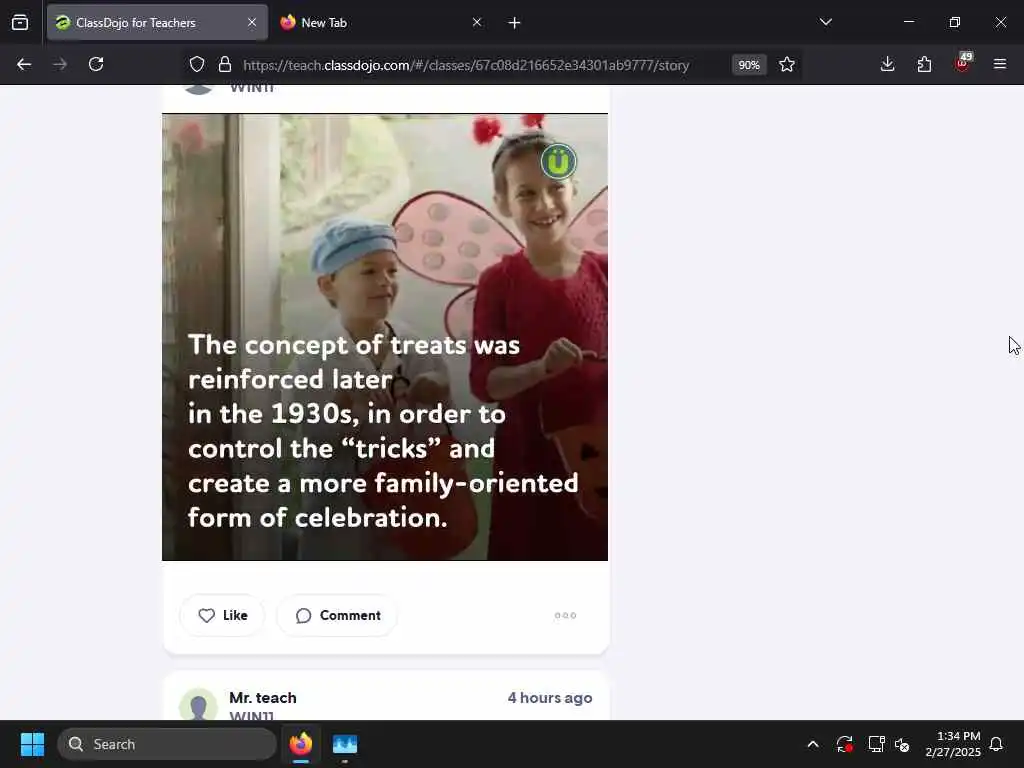Screen dimensions: 1024x768
Task: Click Mr. teach's profile avatar
Action: pos(198,705)
